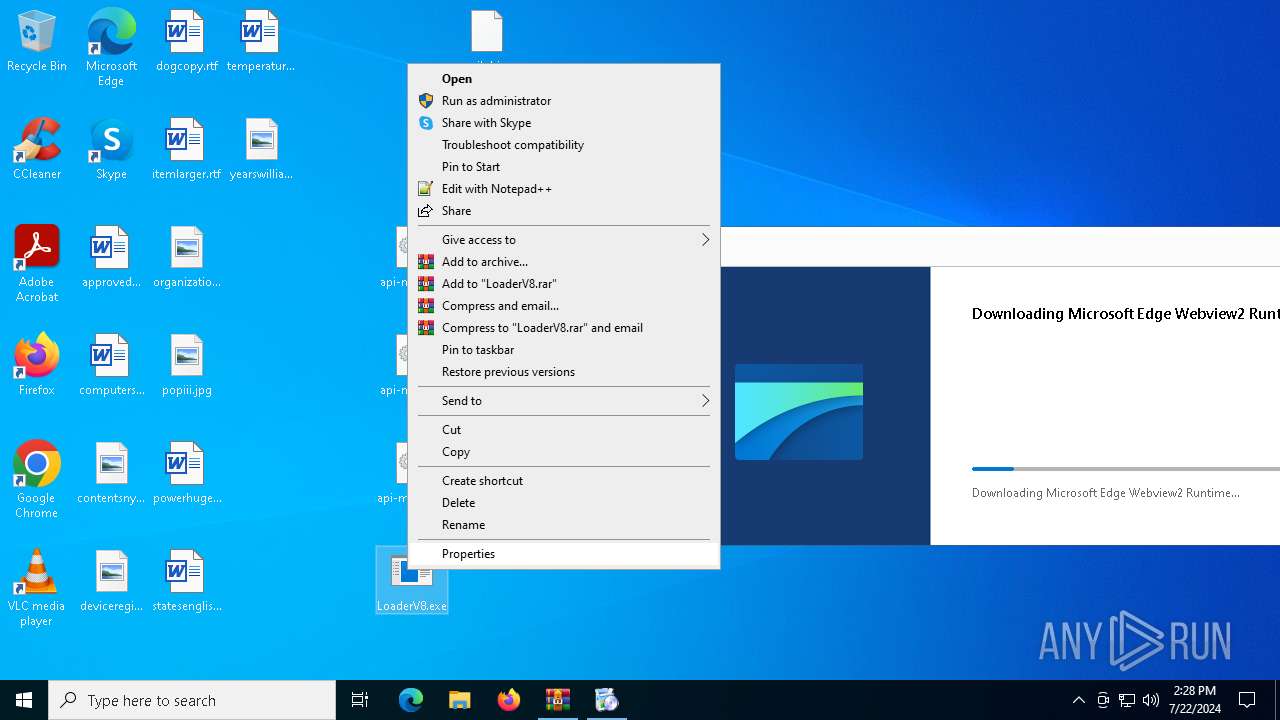This screenshot has width=1280, height=720.
Task: Select the computers... Word document icon
Action: coord(111,365)
